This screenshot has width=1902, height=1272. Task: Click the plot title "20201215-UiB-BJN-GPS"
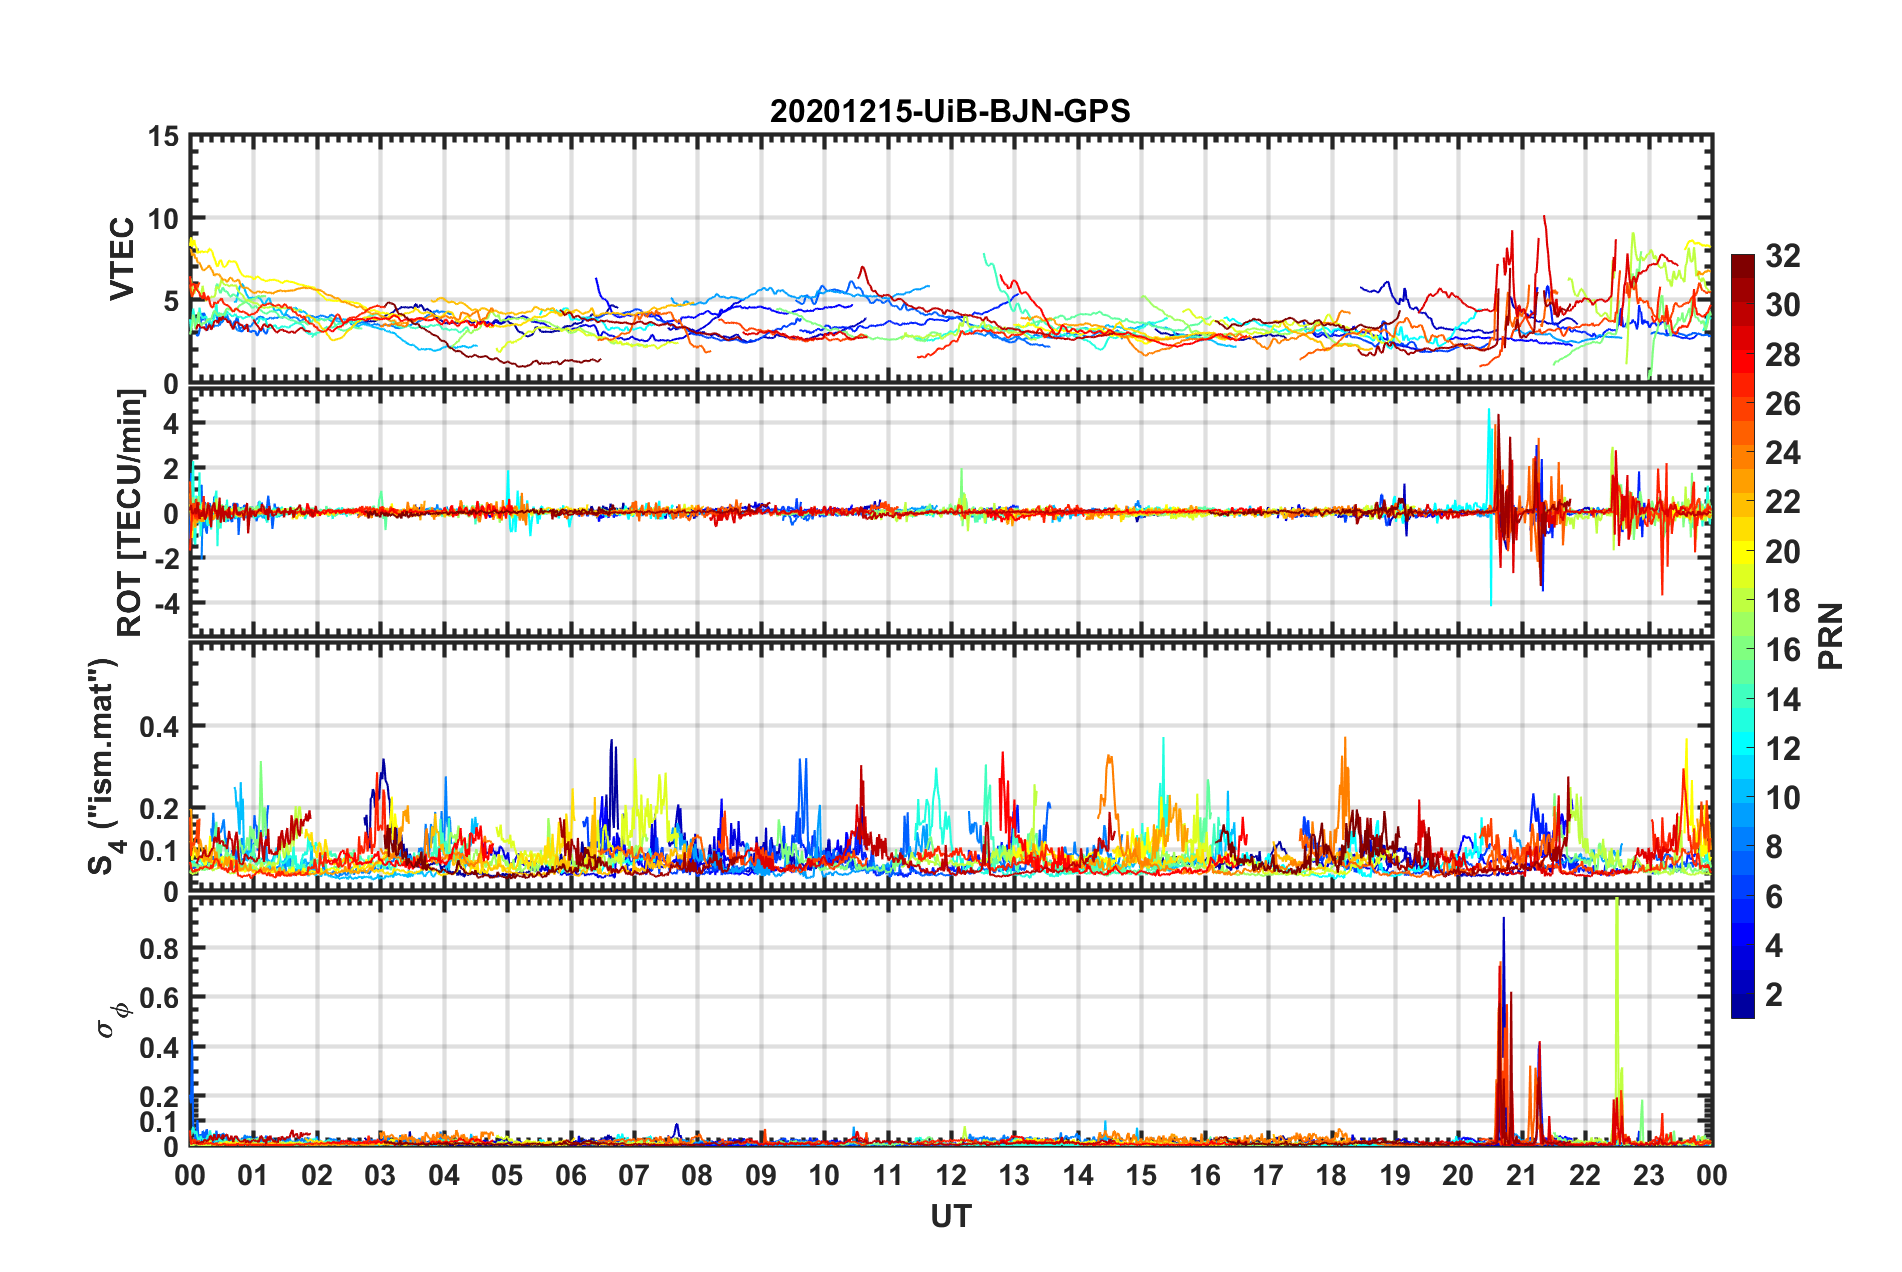click(x=950, y=111)
